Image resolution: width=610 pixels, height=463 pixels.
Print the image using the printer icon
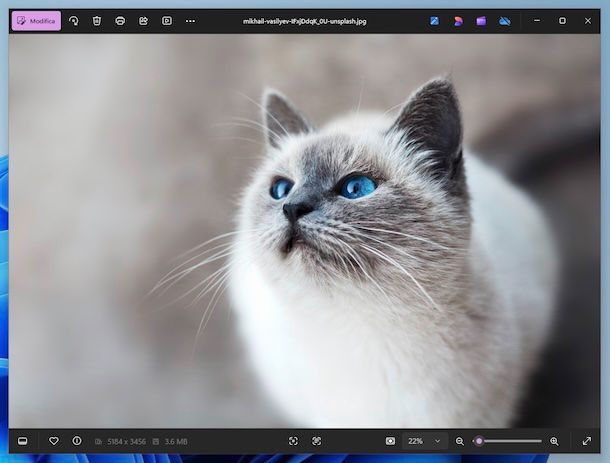[120, 21]
